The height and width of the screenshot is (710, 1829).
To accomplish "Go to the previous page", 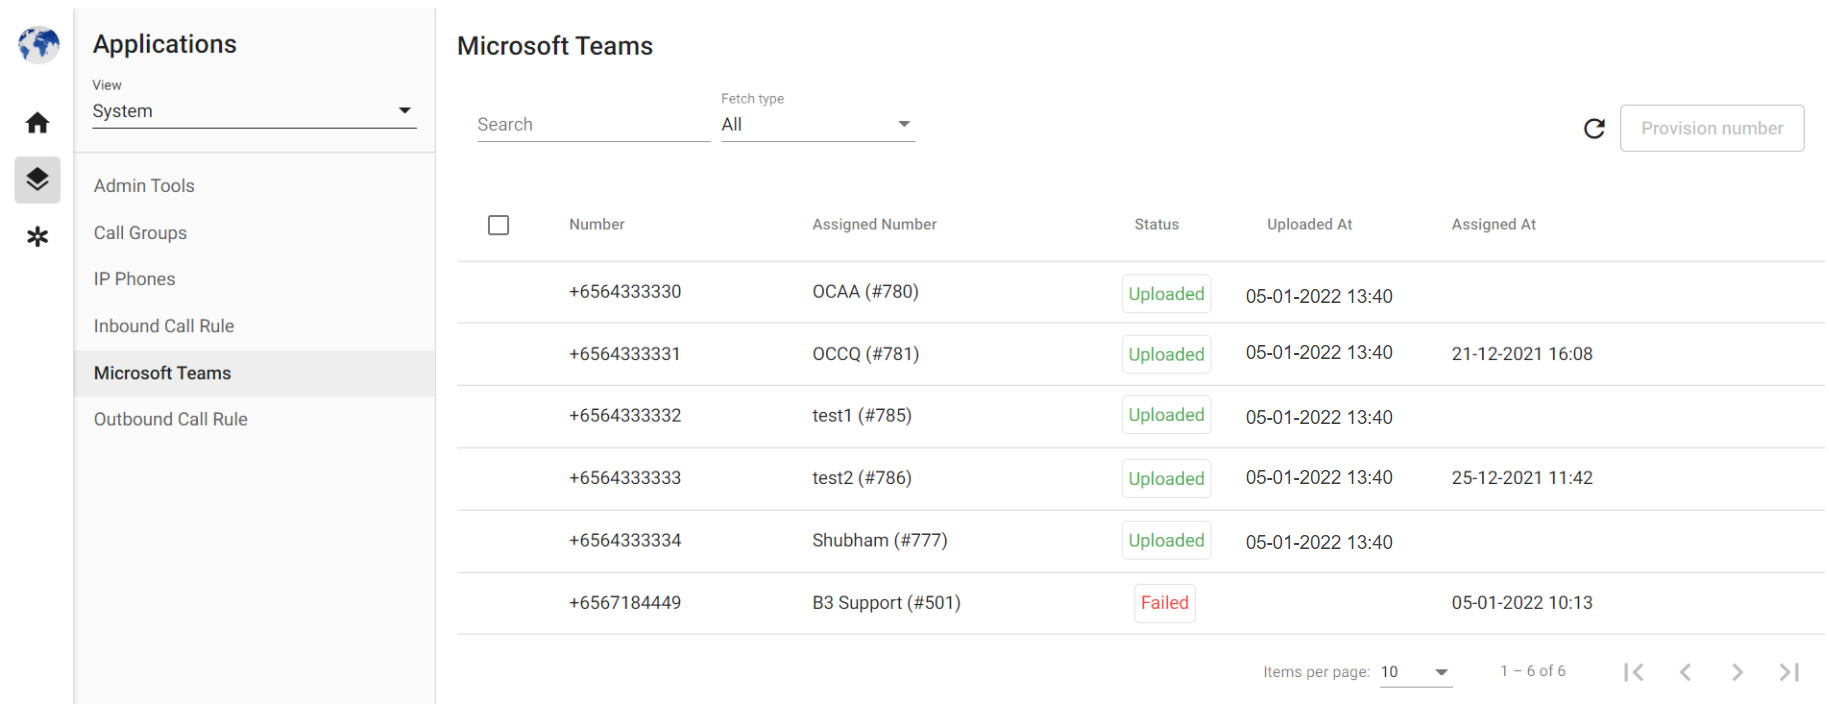I will coord(1685,672).
